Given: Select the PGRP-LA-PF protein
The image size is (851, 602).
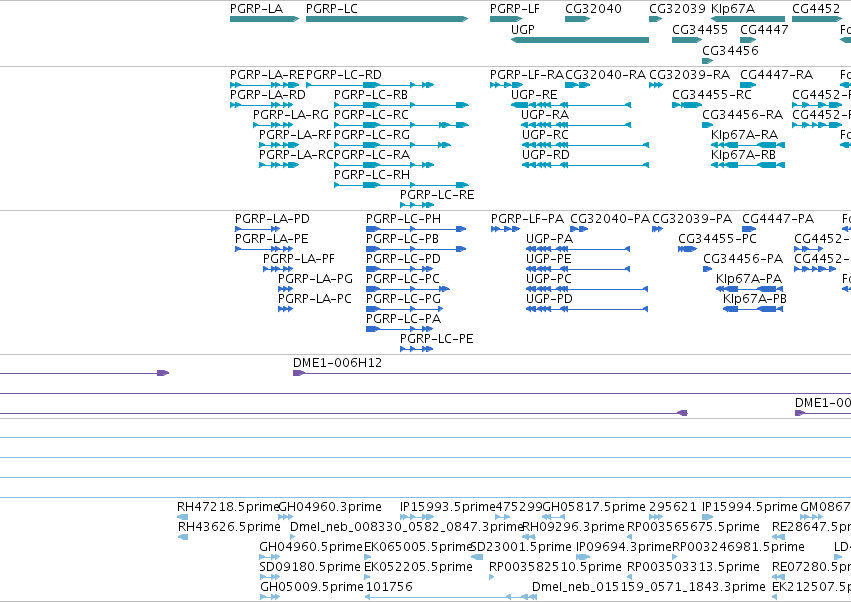Looking at the screenshot, I should pos(278,269).
